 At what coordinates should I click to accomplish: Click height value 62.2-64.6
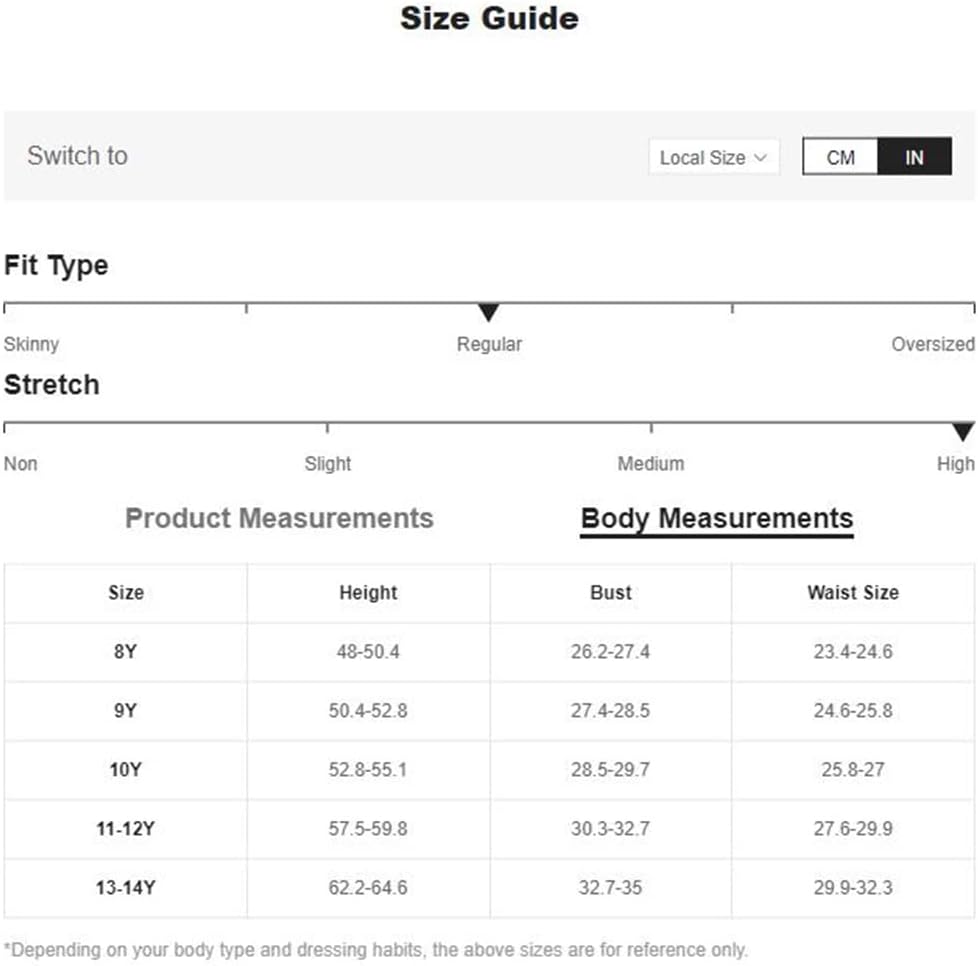pos(368,887)
